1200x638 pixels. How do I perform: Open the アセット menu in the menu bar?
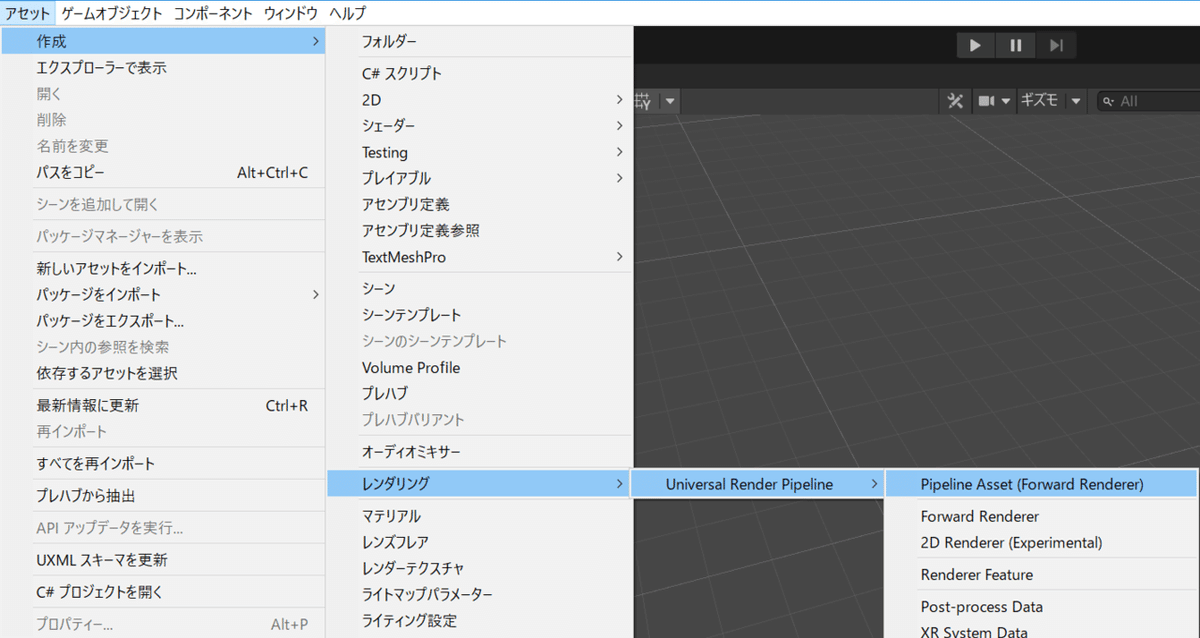(x=27, y=13)
